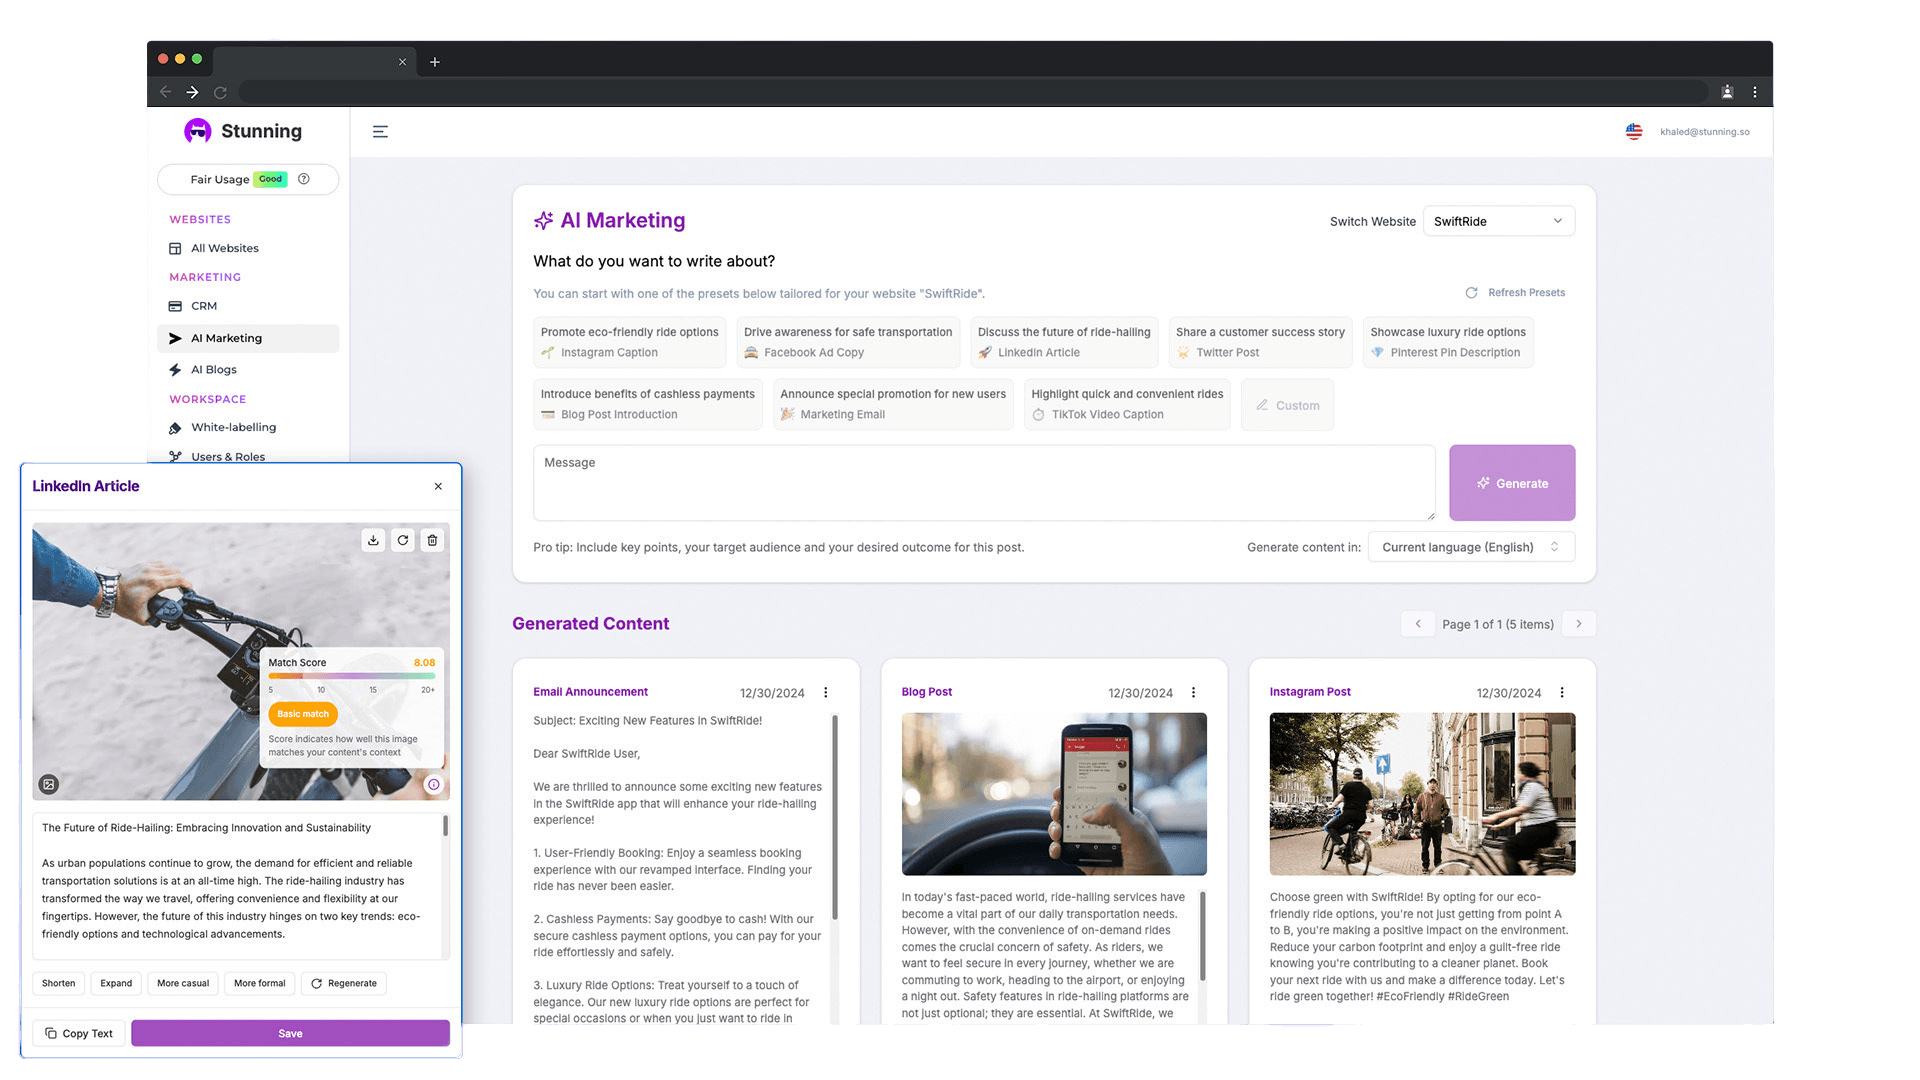
Task: Click Regenerate for the article text
Action: coord(344,984)
